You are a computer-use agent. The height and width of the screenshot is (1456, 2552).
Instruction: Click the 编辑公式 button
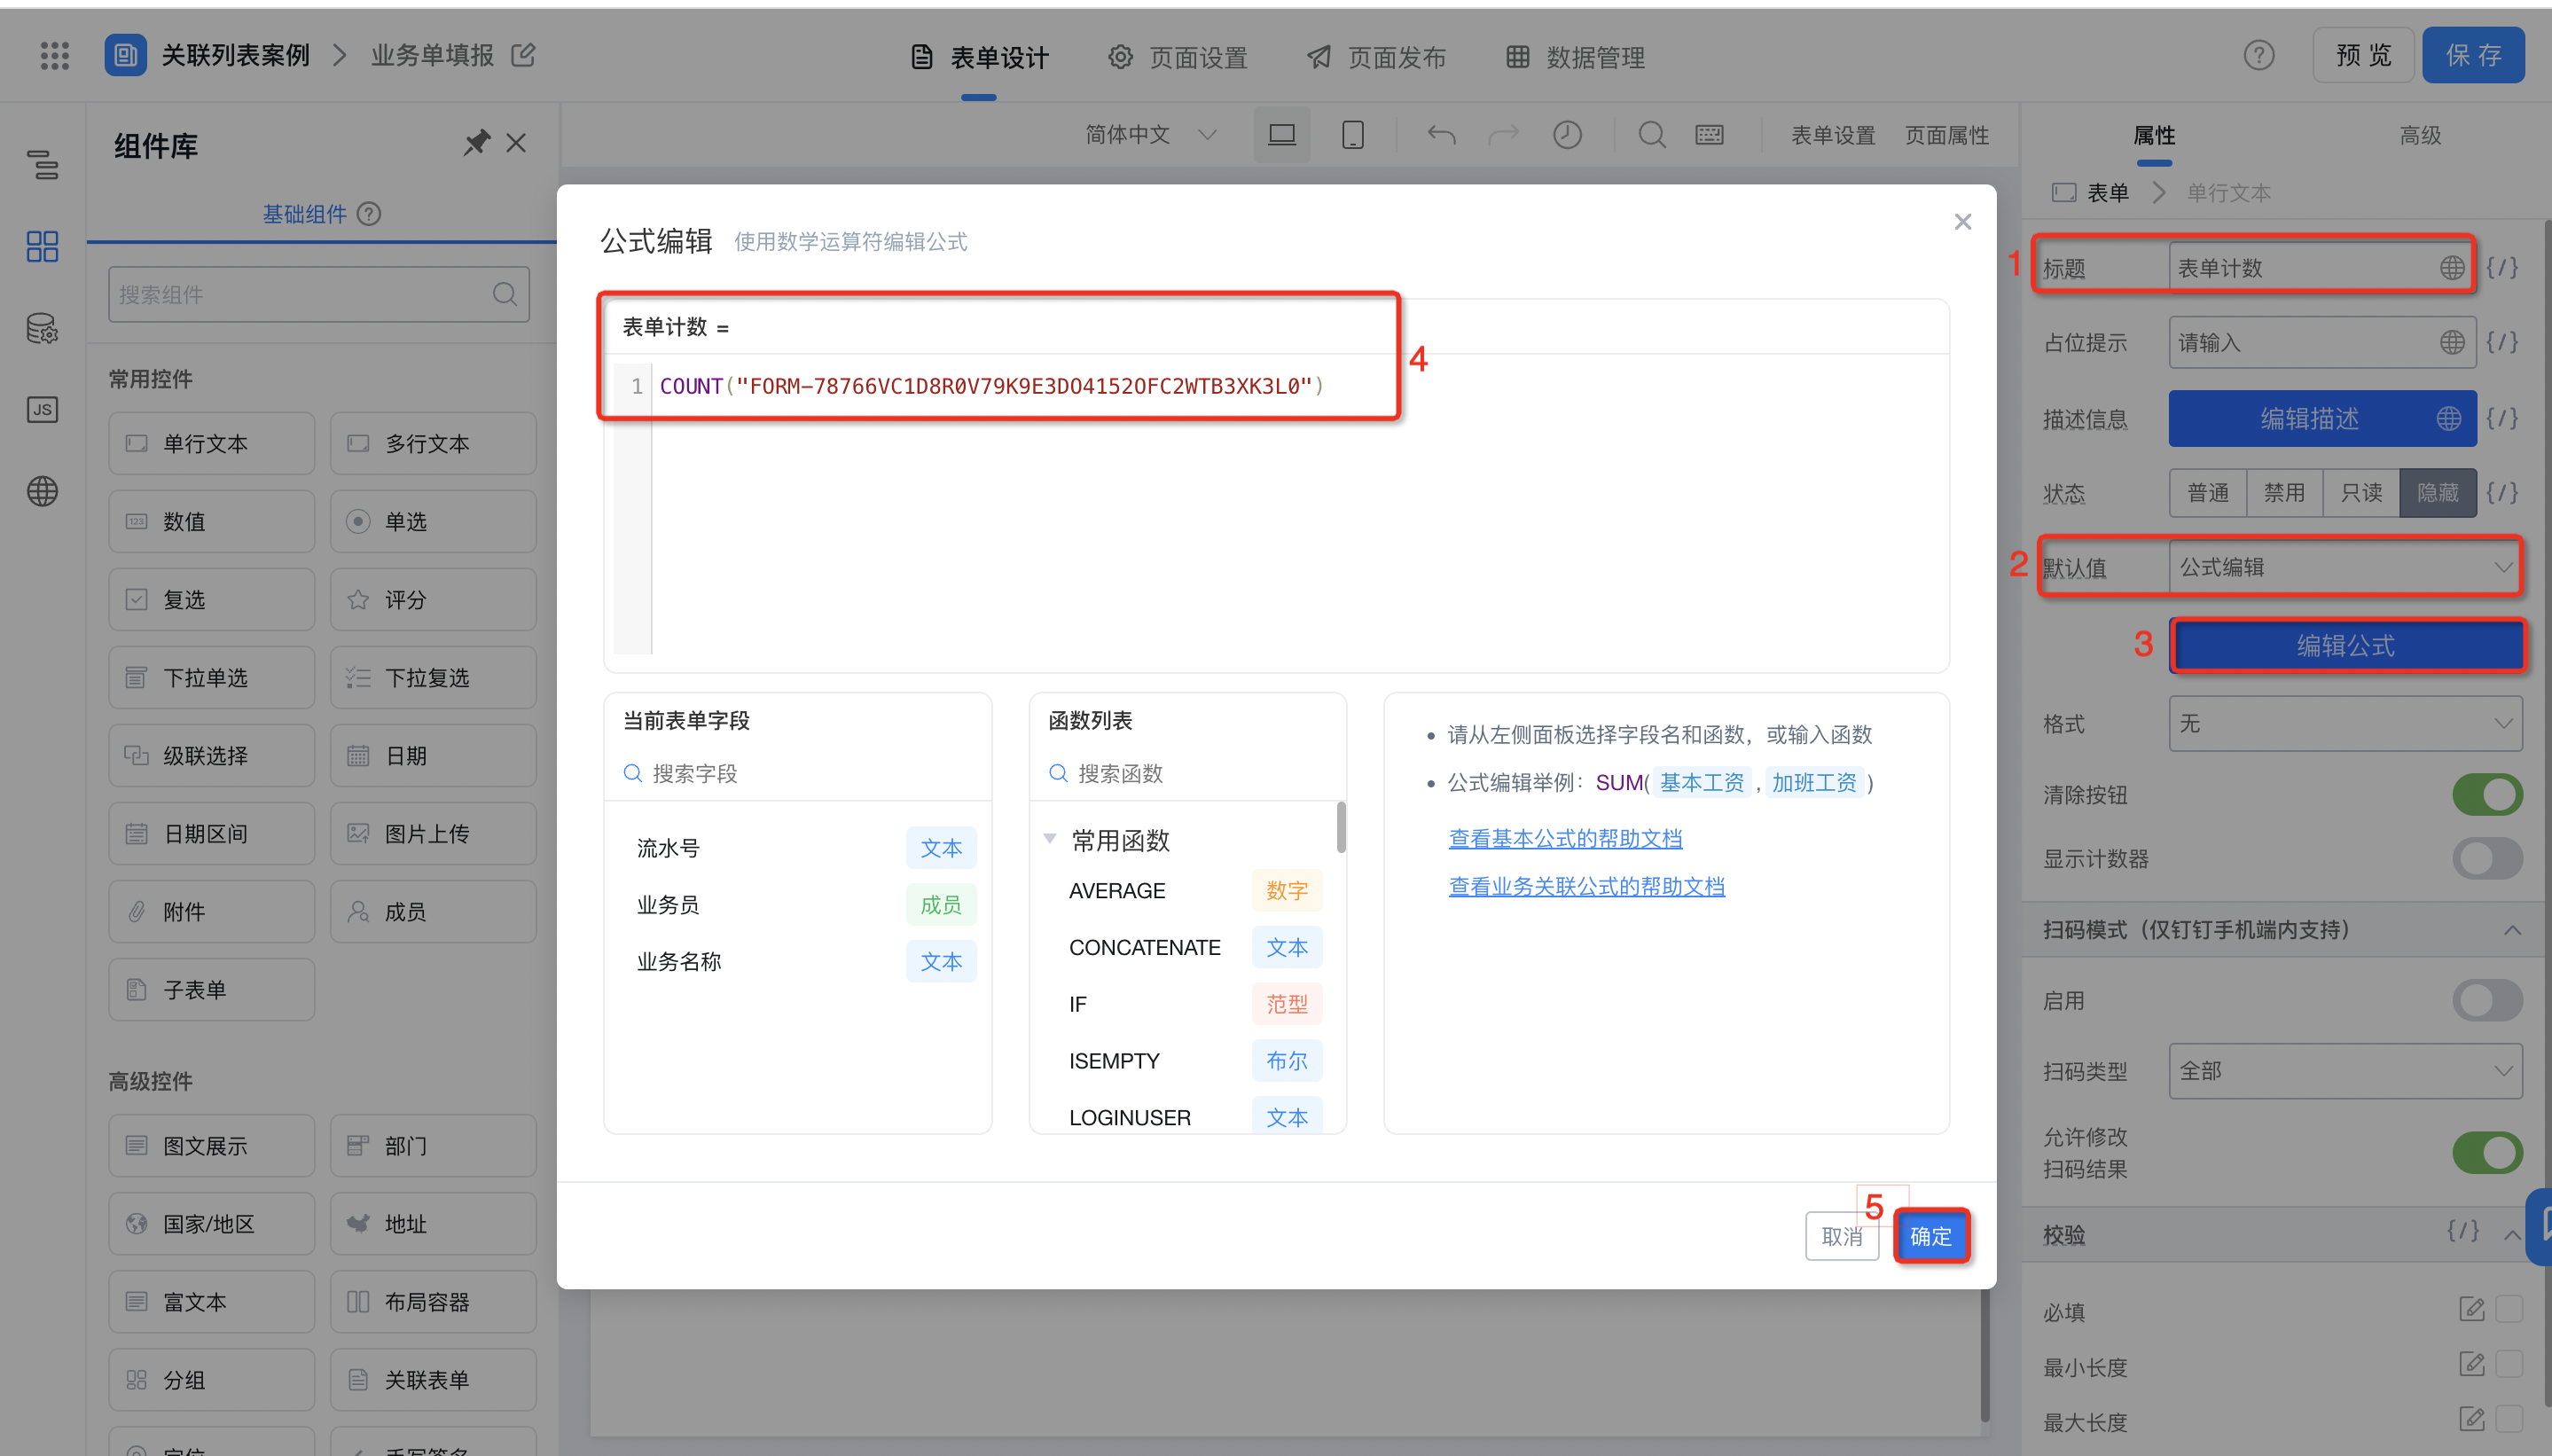click(x=2346, y=645)
